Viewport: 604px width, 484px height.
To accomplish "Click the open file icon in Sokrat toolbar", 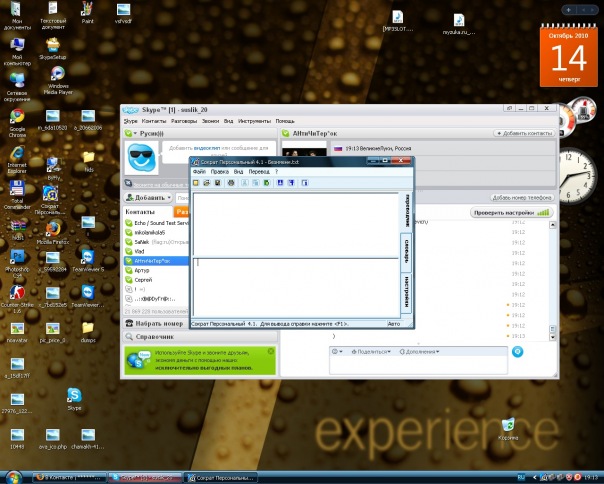I will (205, 183).
